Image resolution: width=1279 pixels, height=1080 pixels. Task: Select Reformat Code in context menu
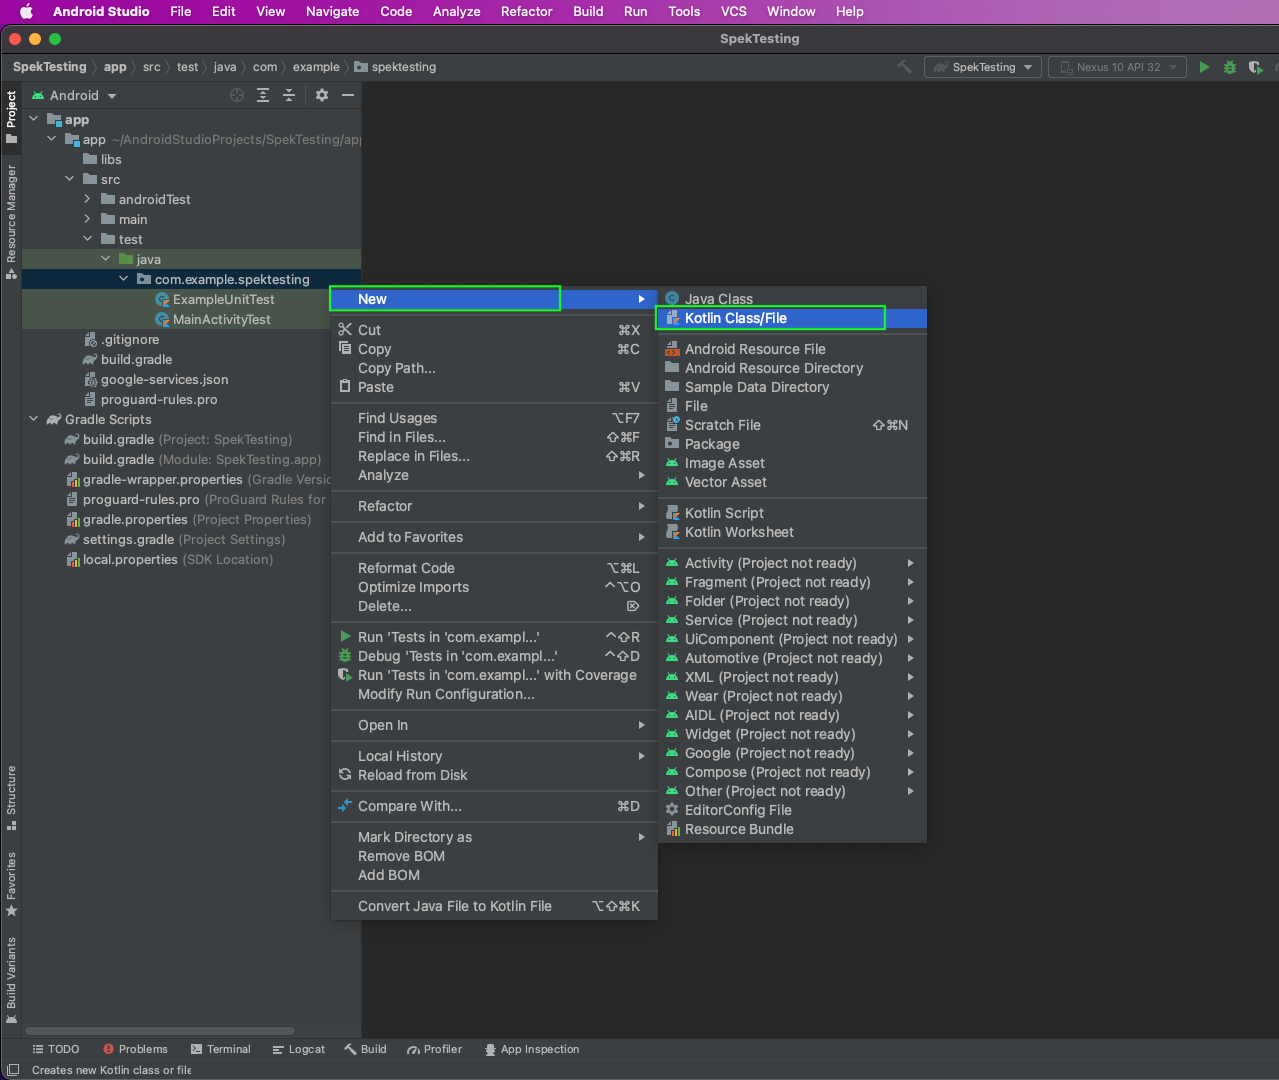[494, 568]
